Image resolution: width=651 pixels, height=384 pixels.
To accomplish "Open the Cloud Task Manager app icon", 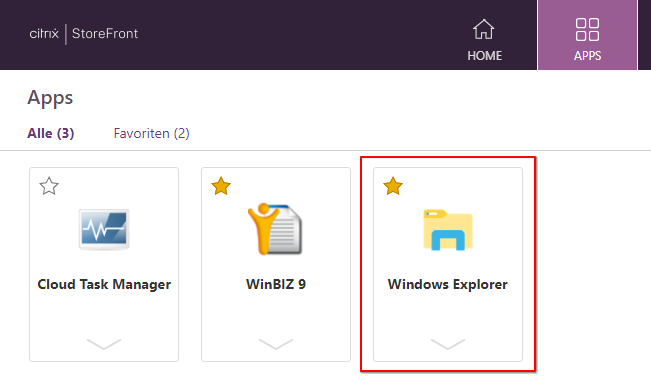I will (104, 229).
